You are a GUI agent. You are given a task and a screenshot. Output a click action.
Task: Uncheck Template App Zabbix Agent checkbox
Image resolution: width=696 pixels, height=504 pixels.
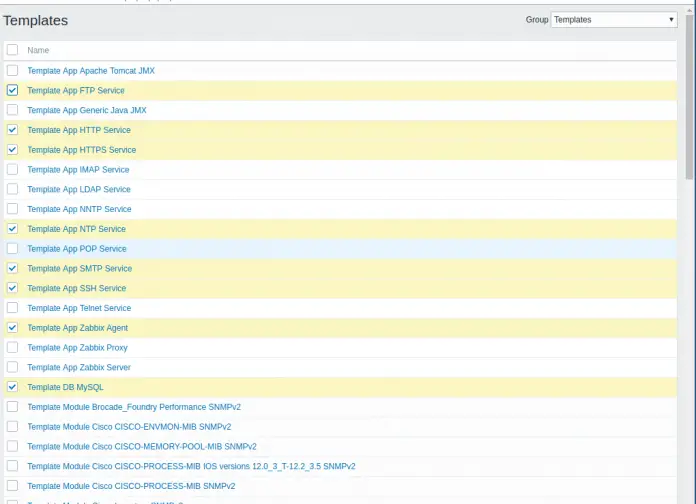click(12, 328)
